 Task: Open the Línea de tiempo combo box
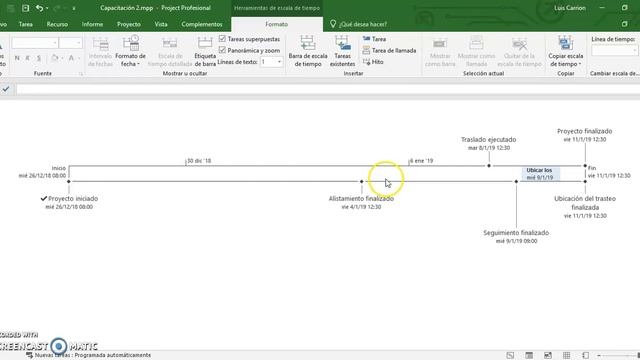[614, 50]
